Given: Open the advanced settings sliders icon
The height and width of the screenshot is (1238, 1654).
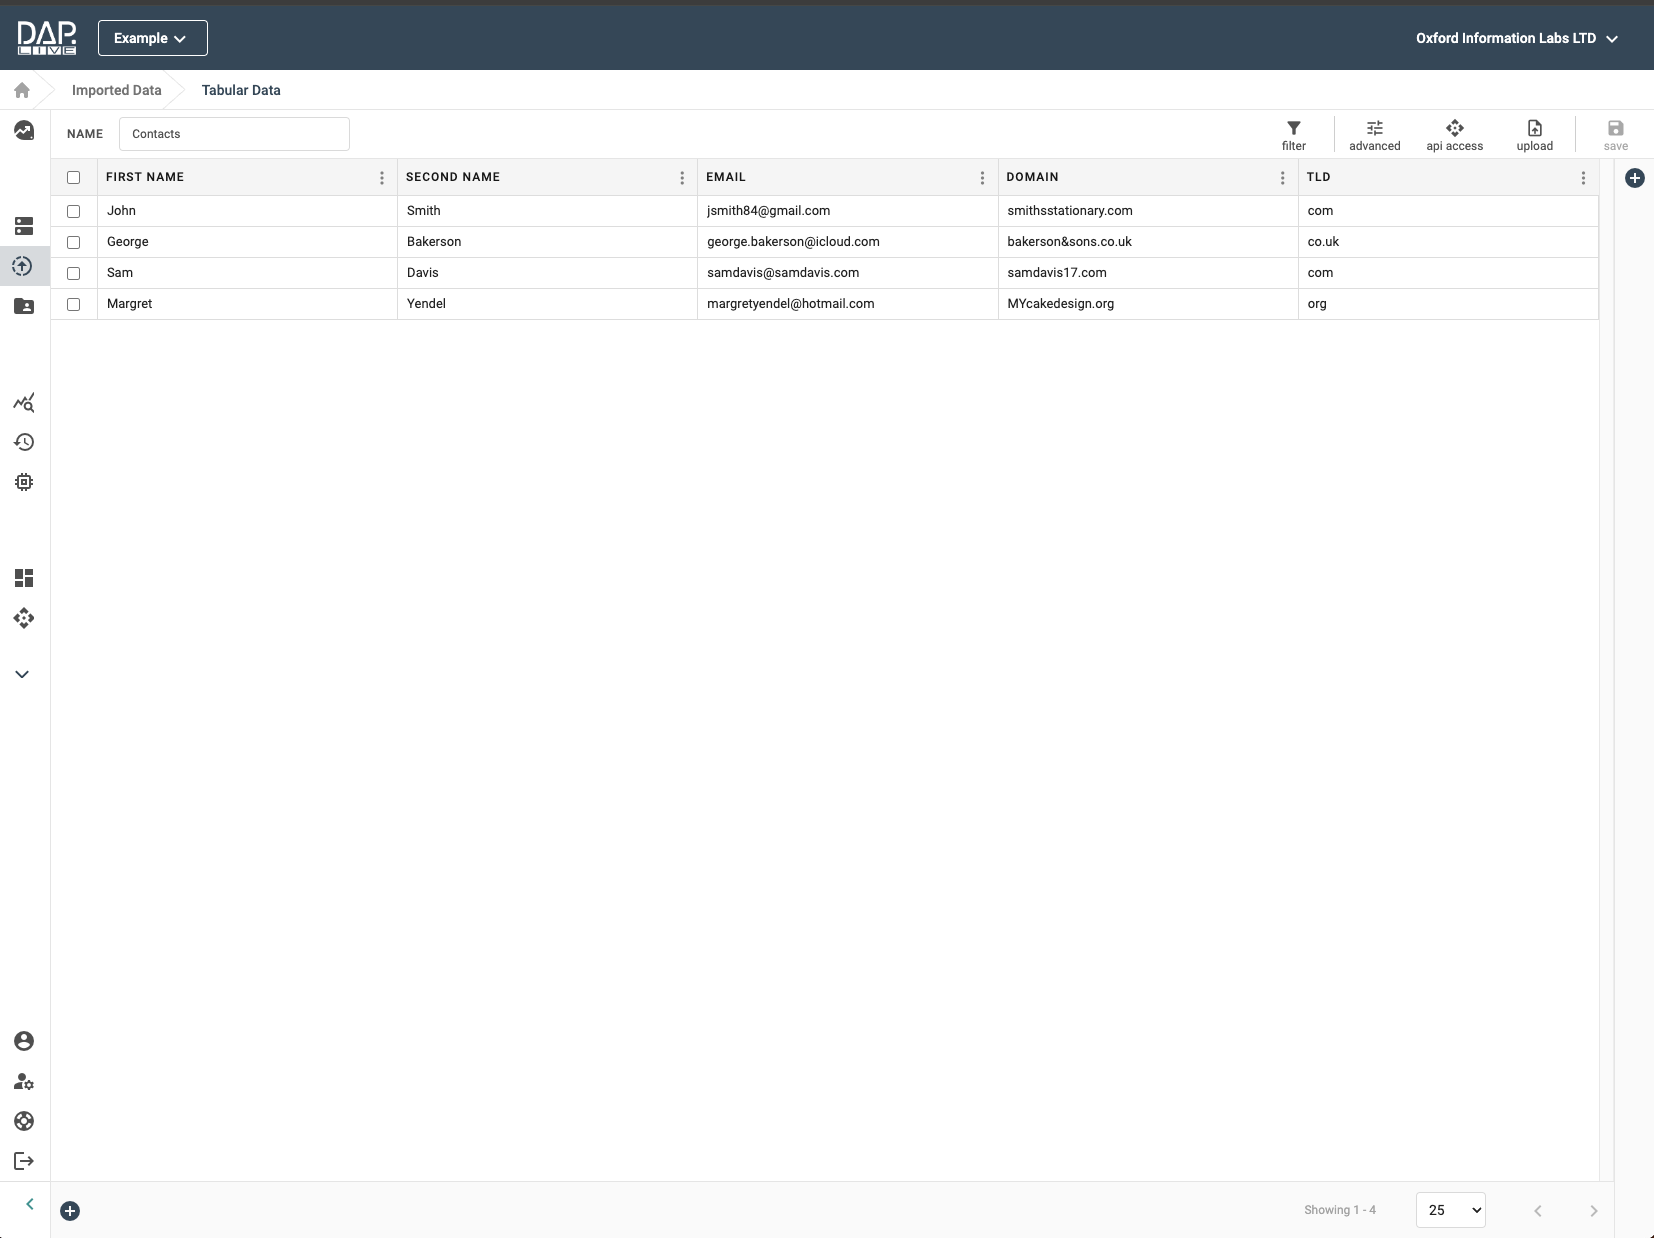Looking at the screenshot, I should [x=1374, y=129].
